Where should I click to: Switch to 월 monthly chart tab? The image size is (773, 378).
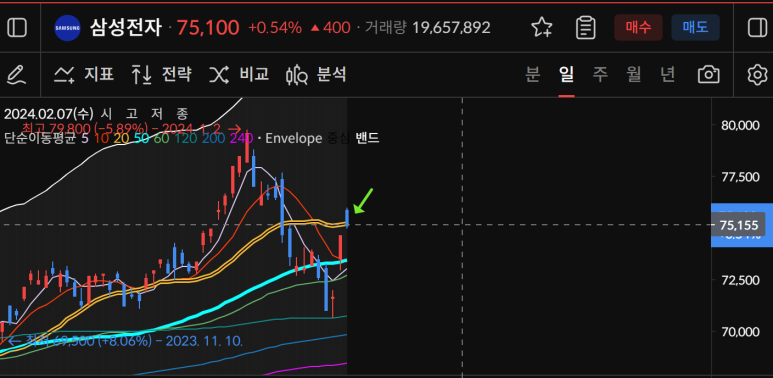(633, 74)
